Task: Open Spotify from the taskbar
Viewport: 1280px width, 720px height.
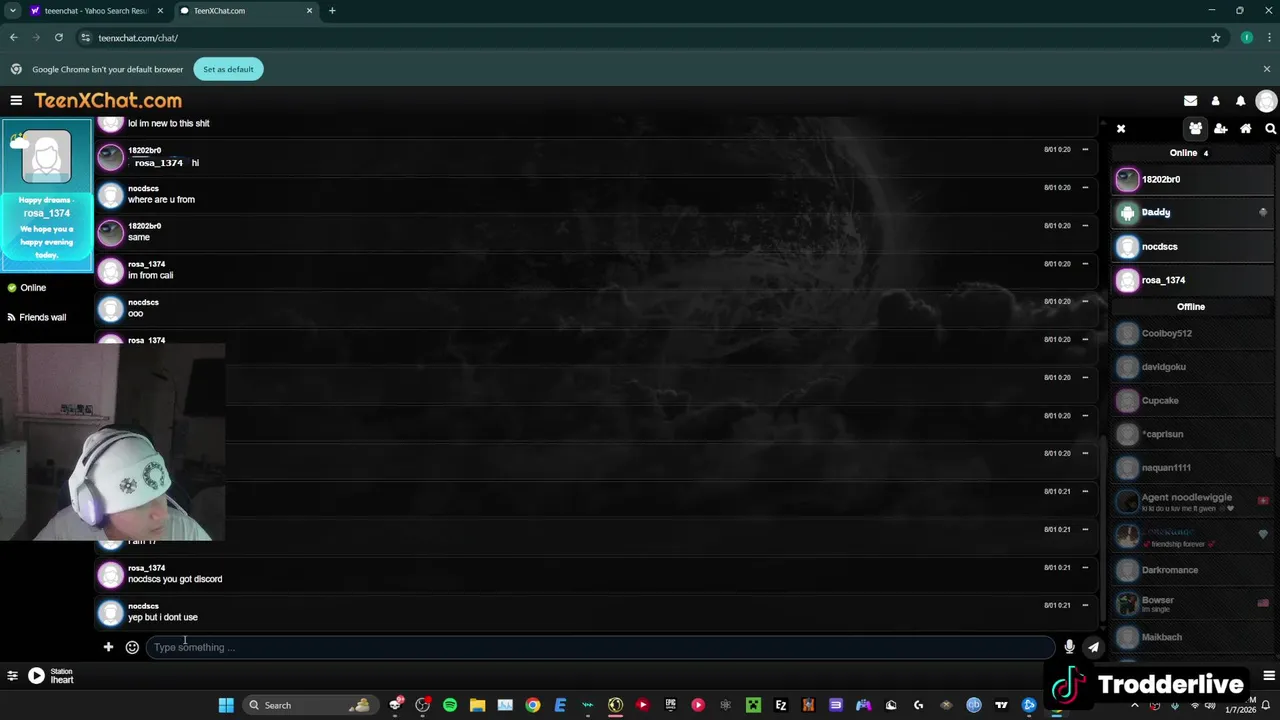Action: pyautogui.click(x=450, y=705)
